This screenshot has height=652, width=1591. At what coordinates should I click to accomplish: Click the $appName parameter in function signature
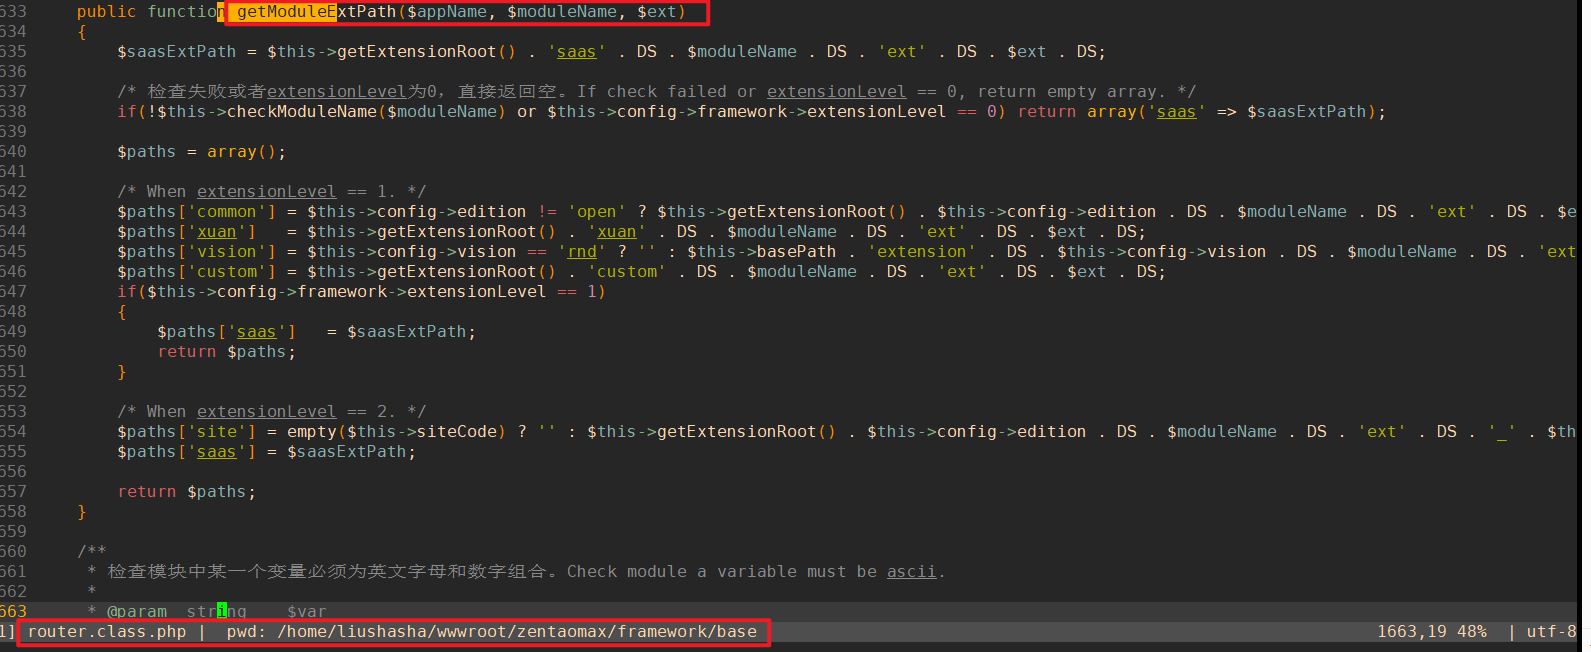pyautogui.click(x=447, y=12)
